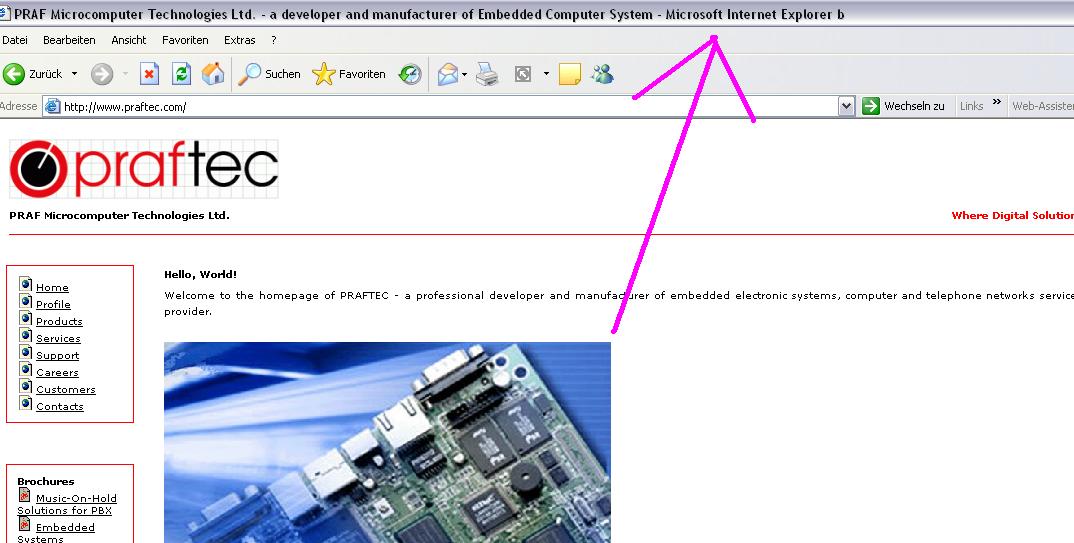Open the History clock icon
This screenshot has height=543, width=1074.
point(410,74)
